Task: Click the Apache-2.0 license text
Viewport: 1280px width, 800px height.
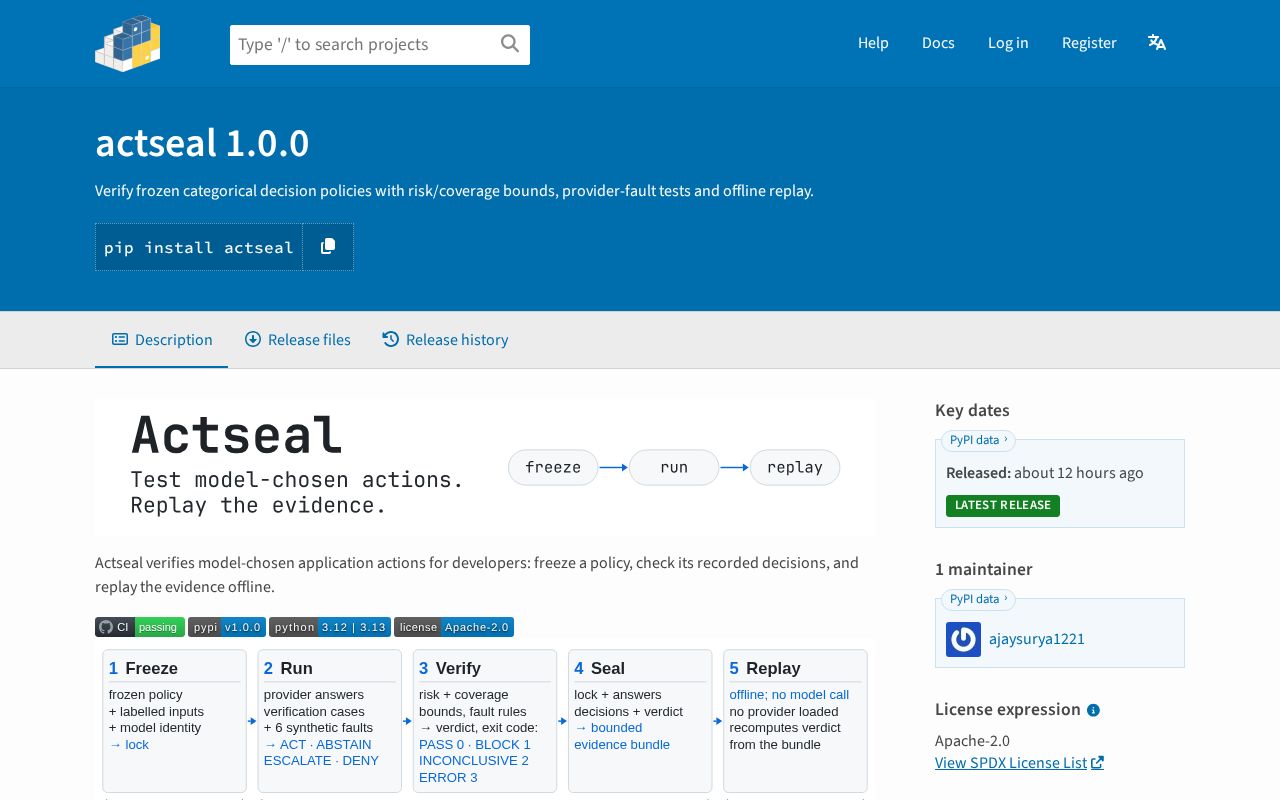Action: tap(972, 741)
